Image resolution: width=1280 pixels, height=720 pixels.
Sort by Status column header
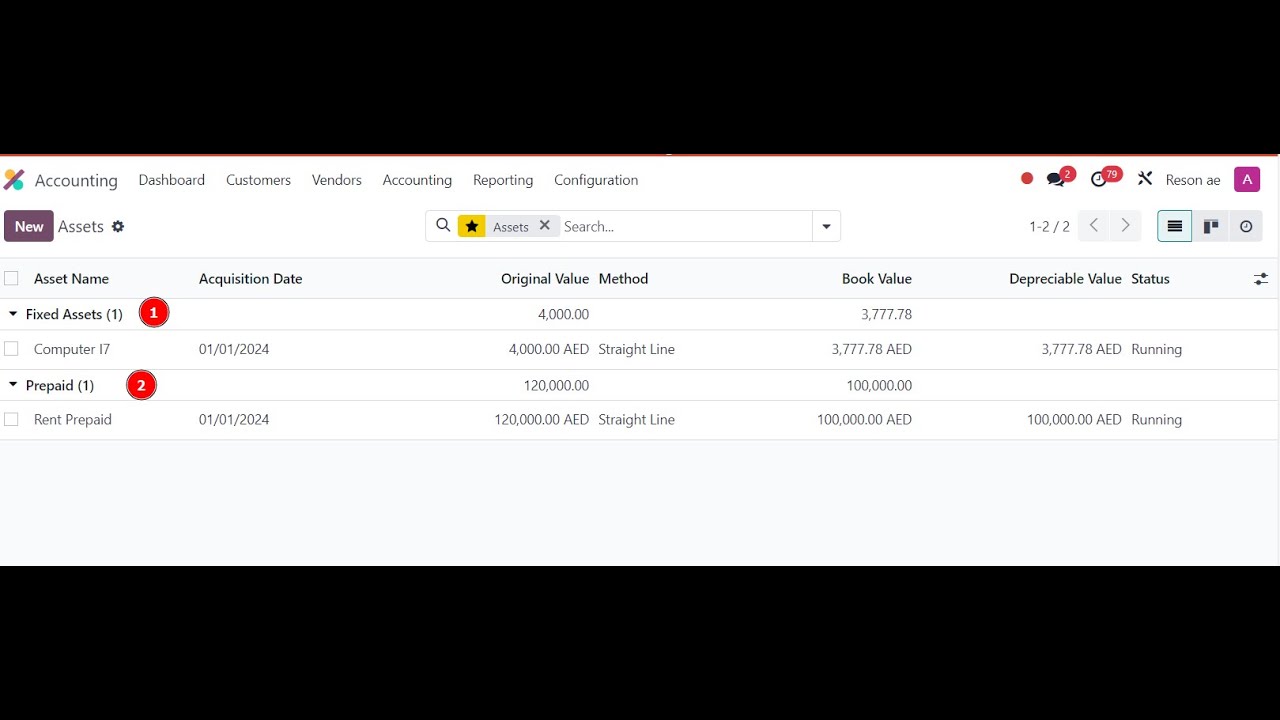click(x=1150, y=279)
